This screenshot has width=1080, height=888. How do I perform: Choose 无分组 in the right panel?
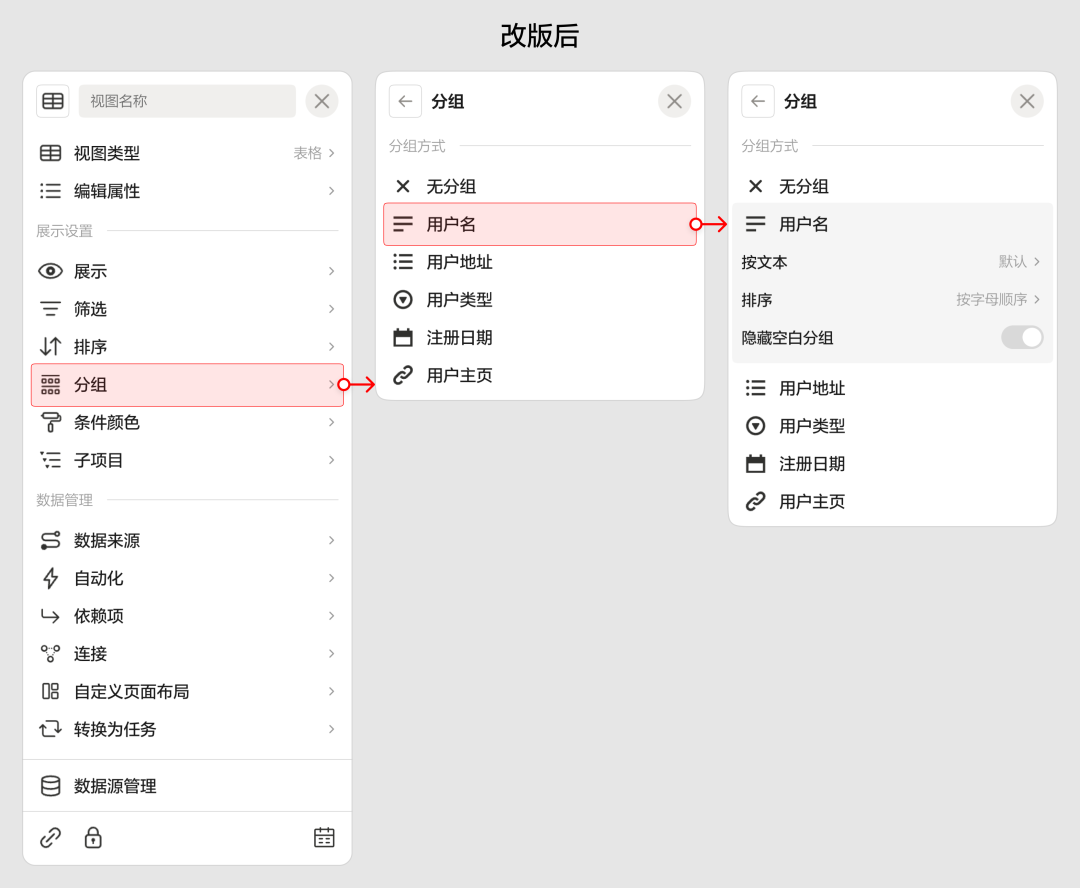803,186
